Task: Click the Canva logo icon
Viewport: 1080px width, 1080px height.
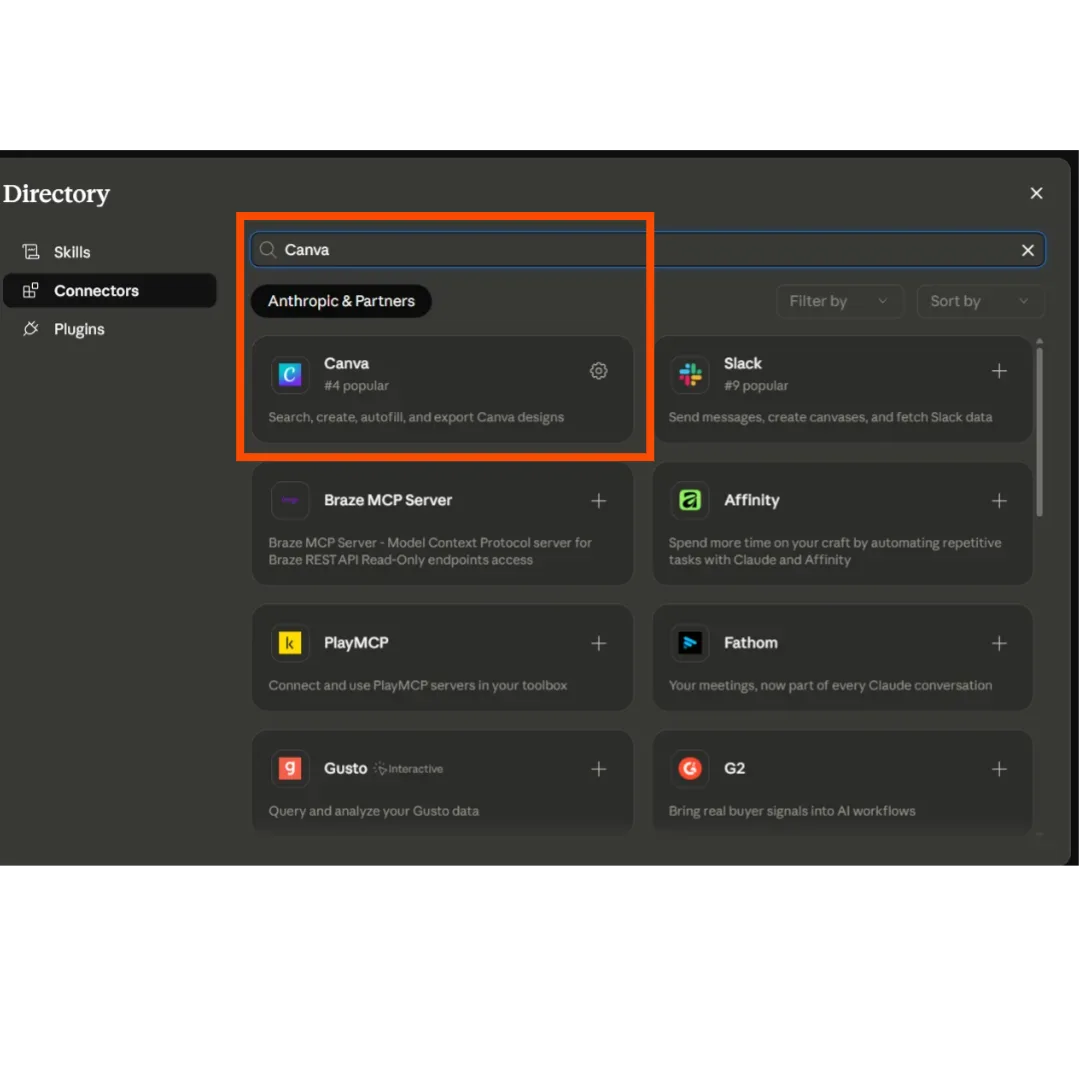Action: 289,374
